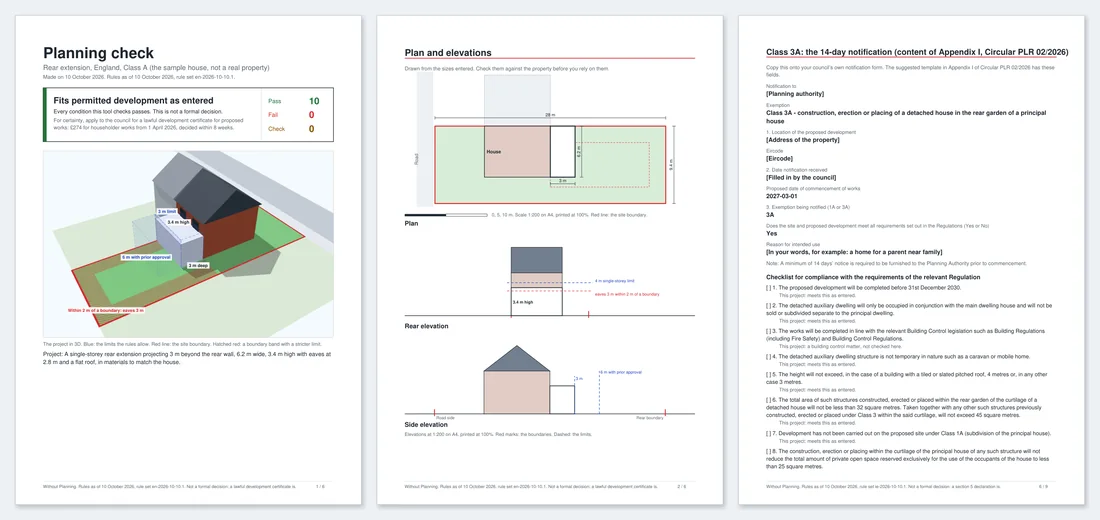
Task: Click the '[Planning authority]' field
Action: click(795, 93)
